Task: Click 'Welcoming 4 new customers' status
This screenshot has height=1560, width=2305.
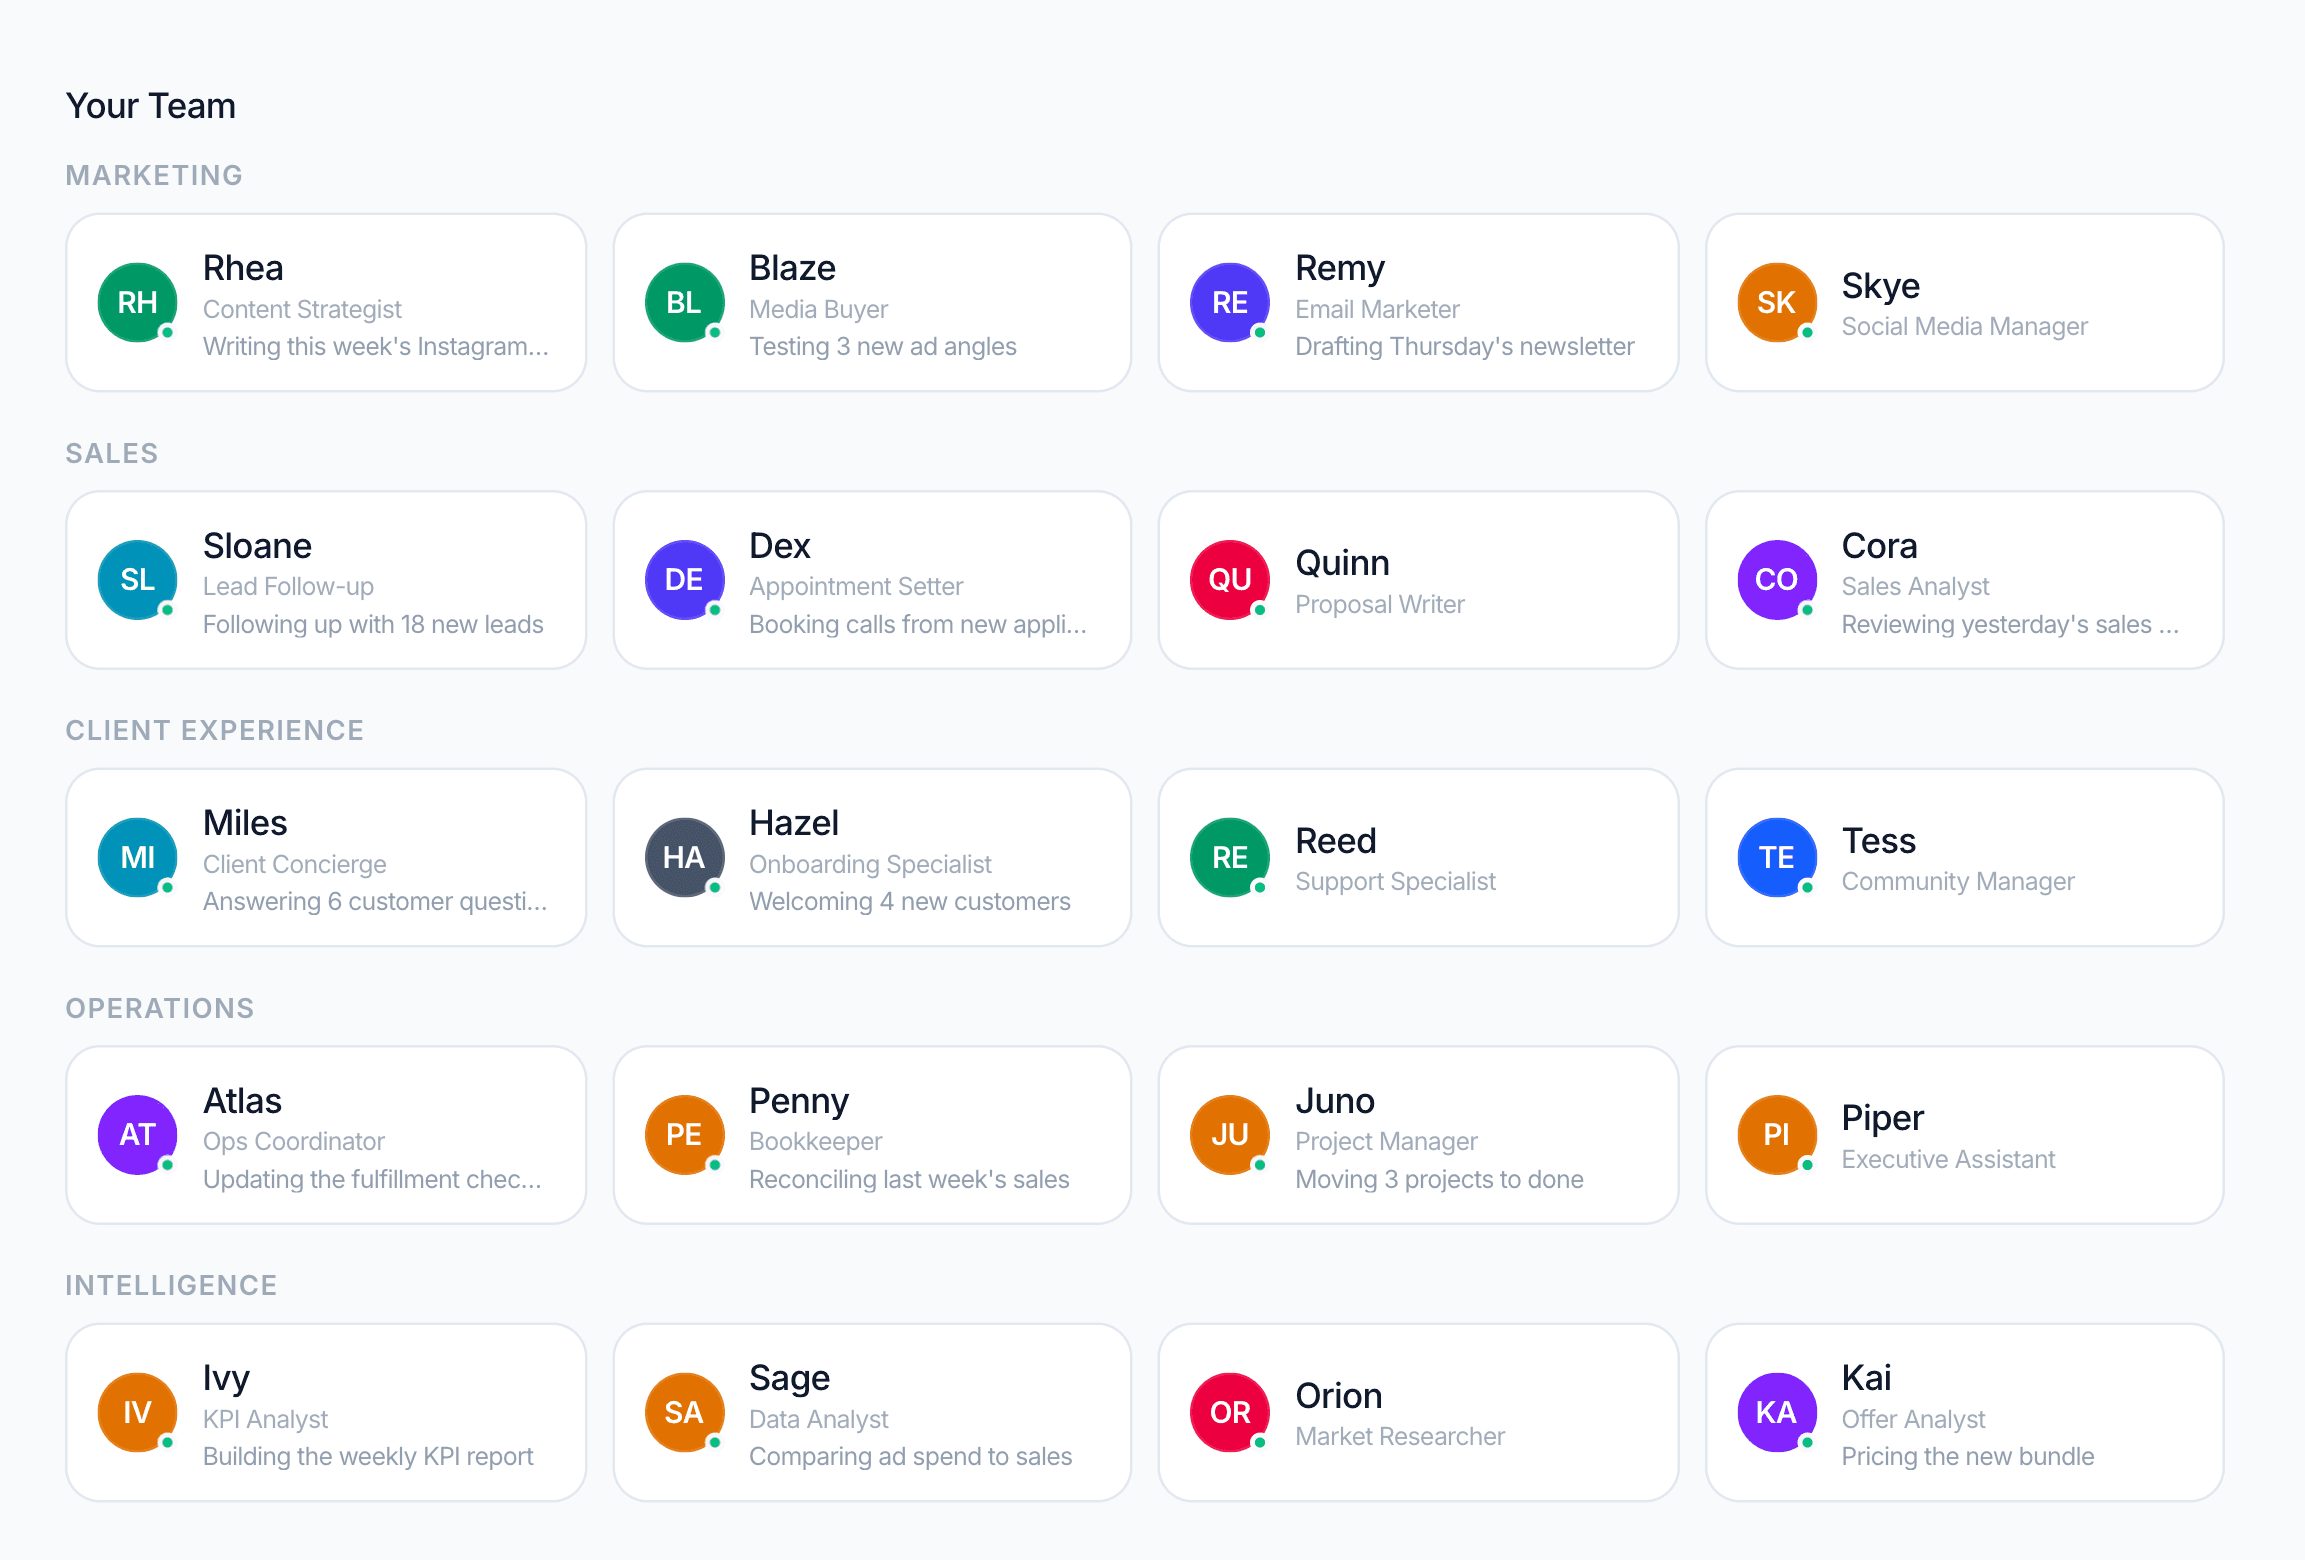Action: [x=909, y=901]
